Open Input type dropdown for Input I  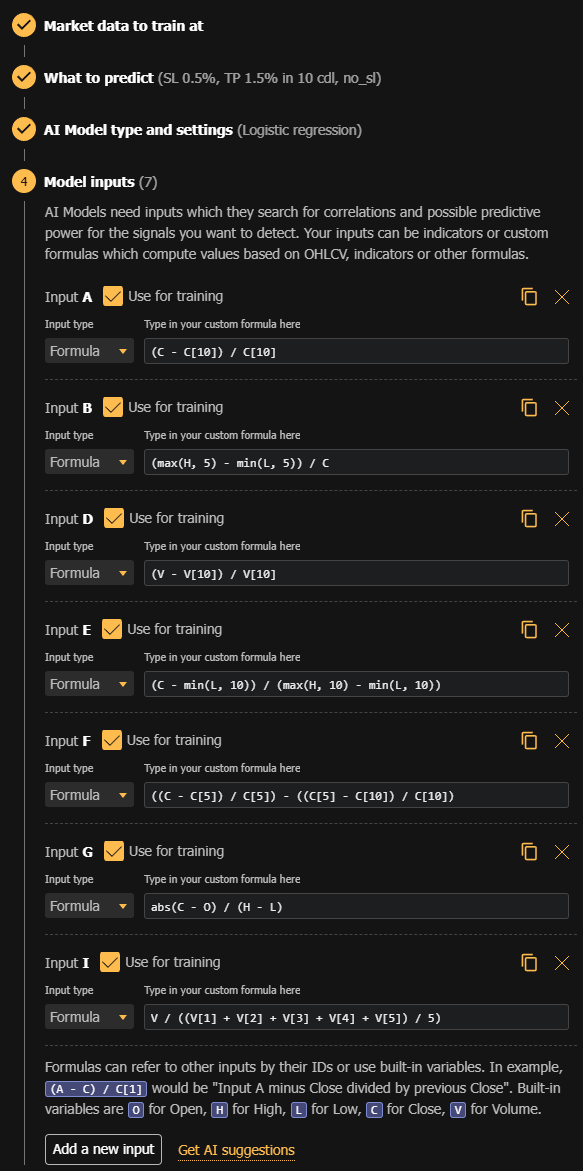[90, 1017]
